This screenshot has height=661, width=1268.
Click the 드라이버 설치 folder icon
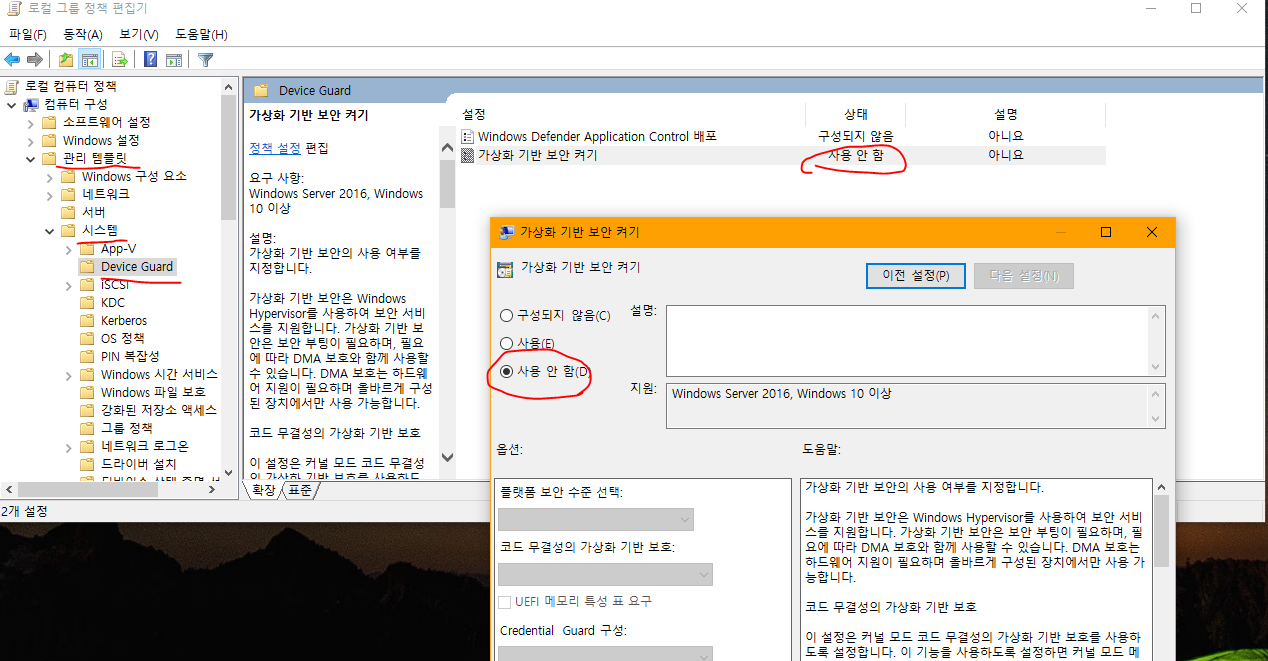click(87, 464)
